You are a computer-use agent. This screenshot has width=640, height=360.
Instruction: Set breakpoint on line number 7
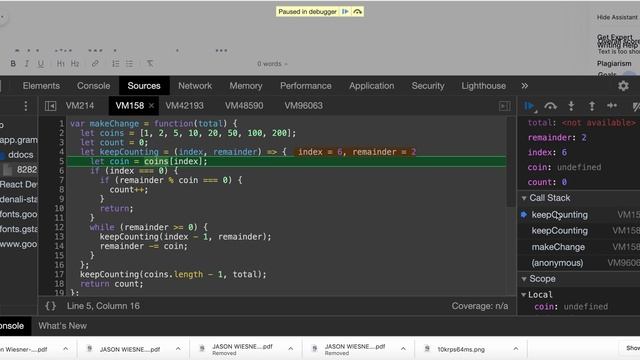(61, 180)
